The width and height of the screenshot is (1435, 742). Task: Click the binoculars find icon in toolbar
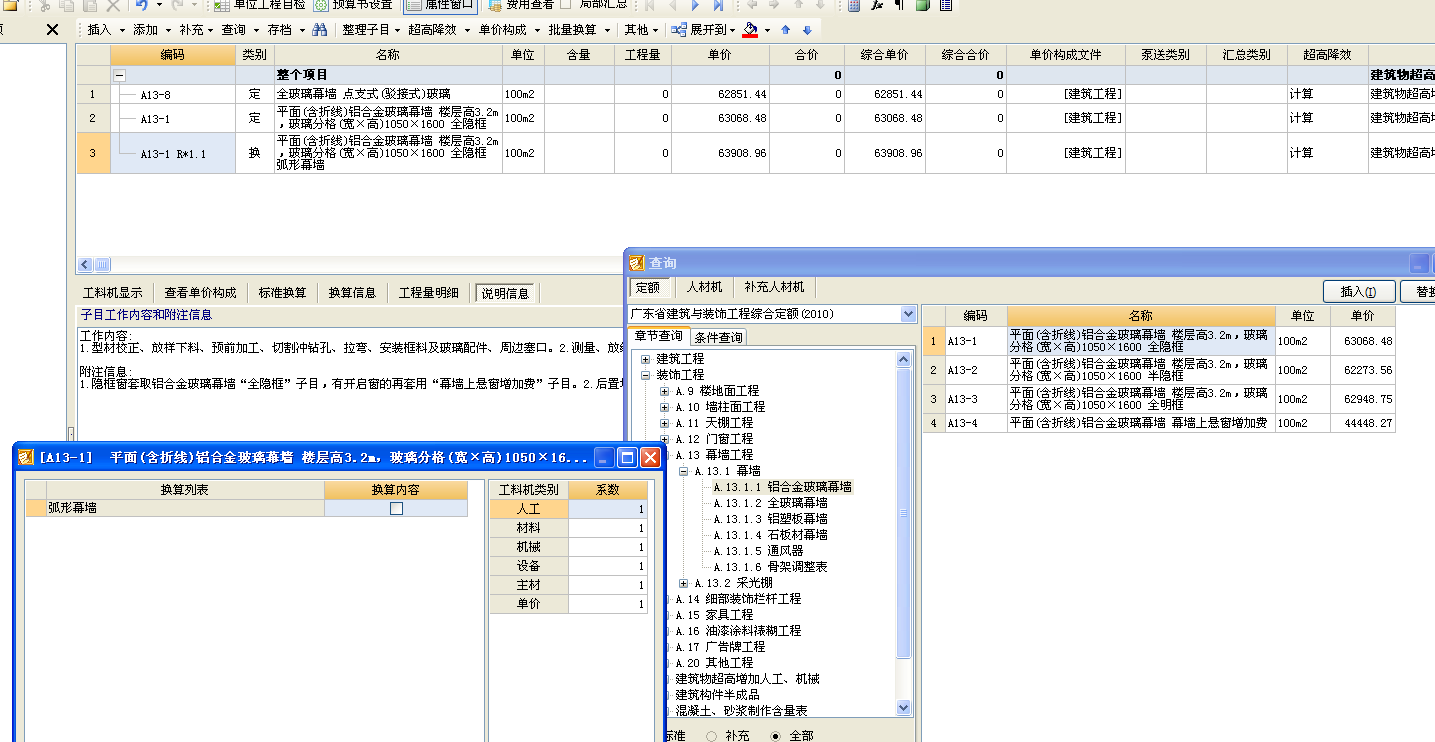[319, 30]
